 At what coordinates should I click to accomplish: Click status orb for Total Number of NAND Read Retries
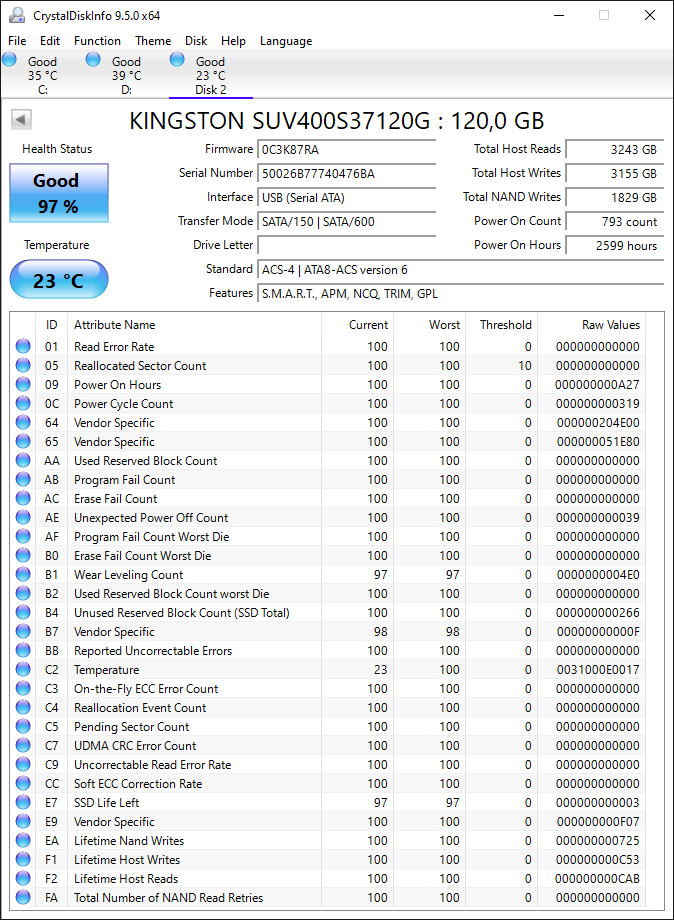(x=23, y=898)
